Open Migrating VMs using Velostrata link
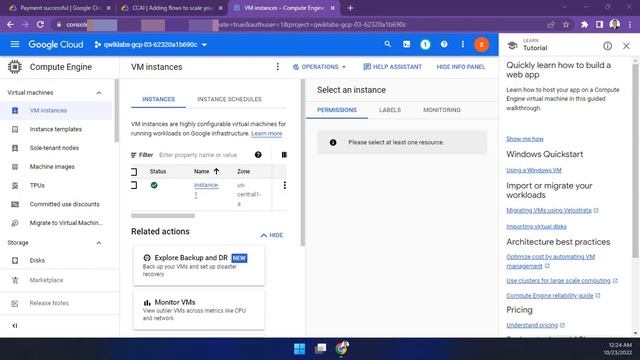The height and width of the screenshot is (360, 640). click(x=549, y=210)
